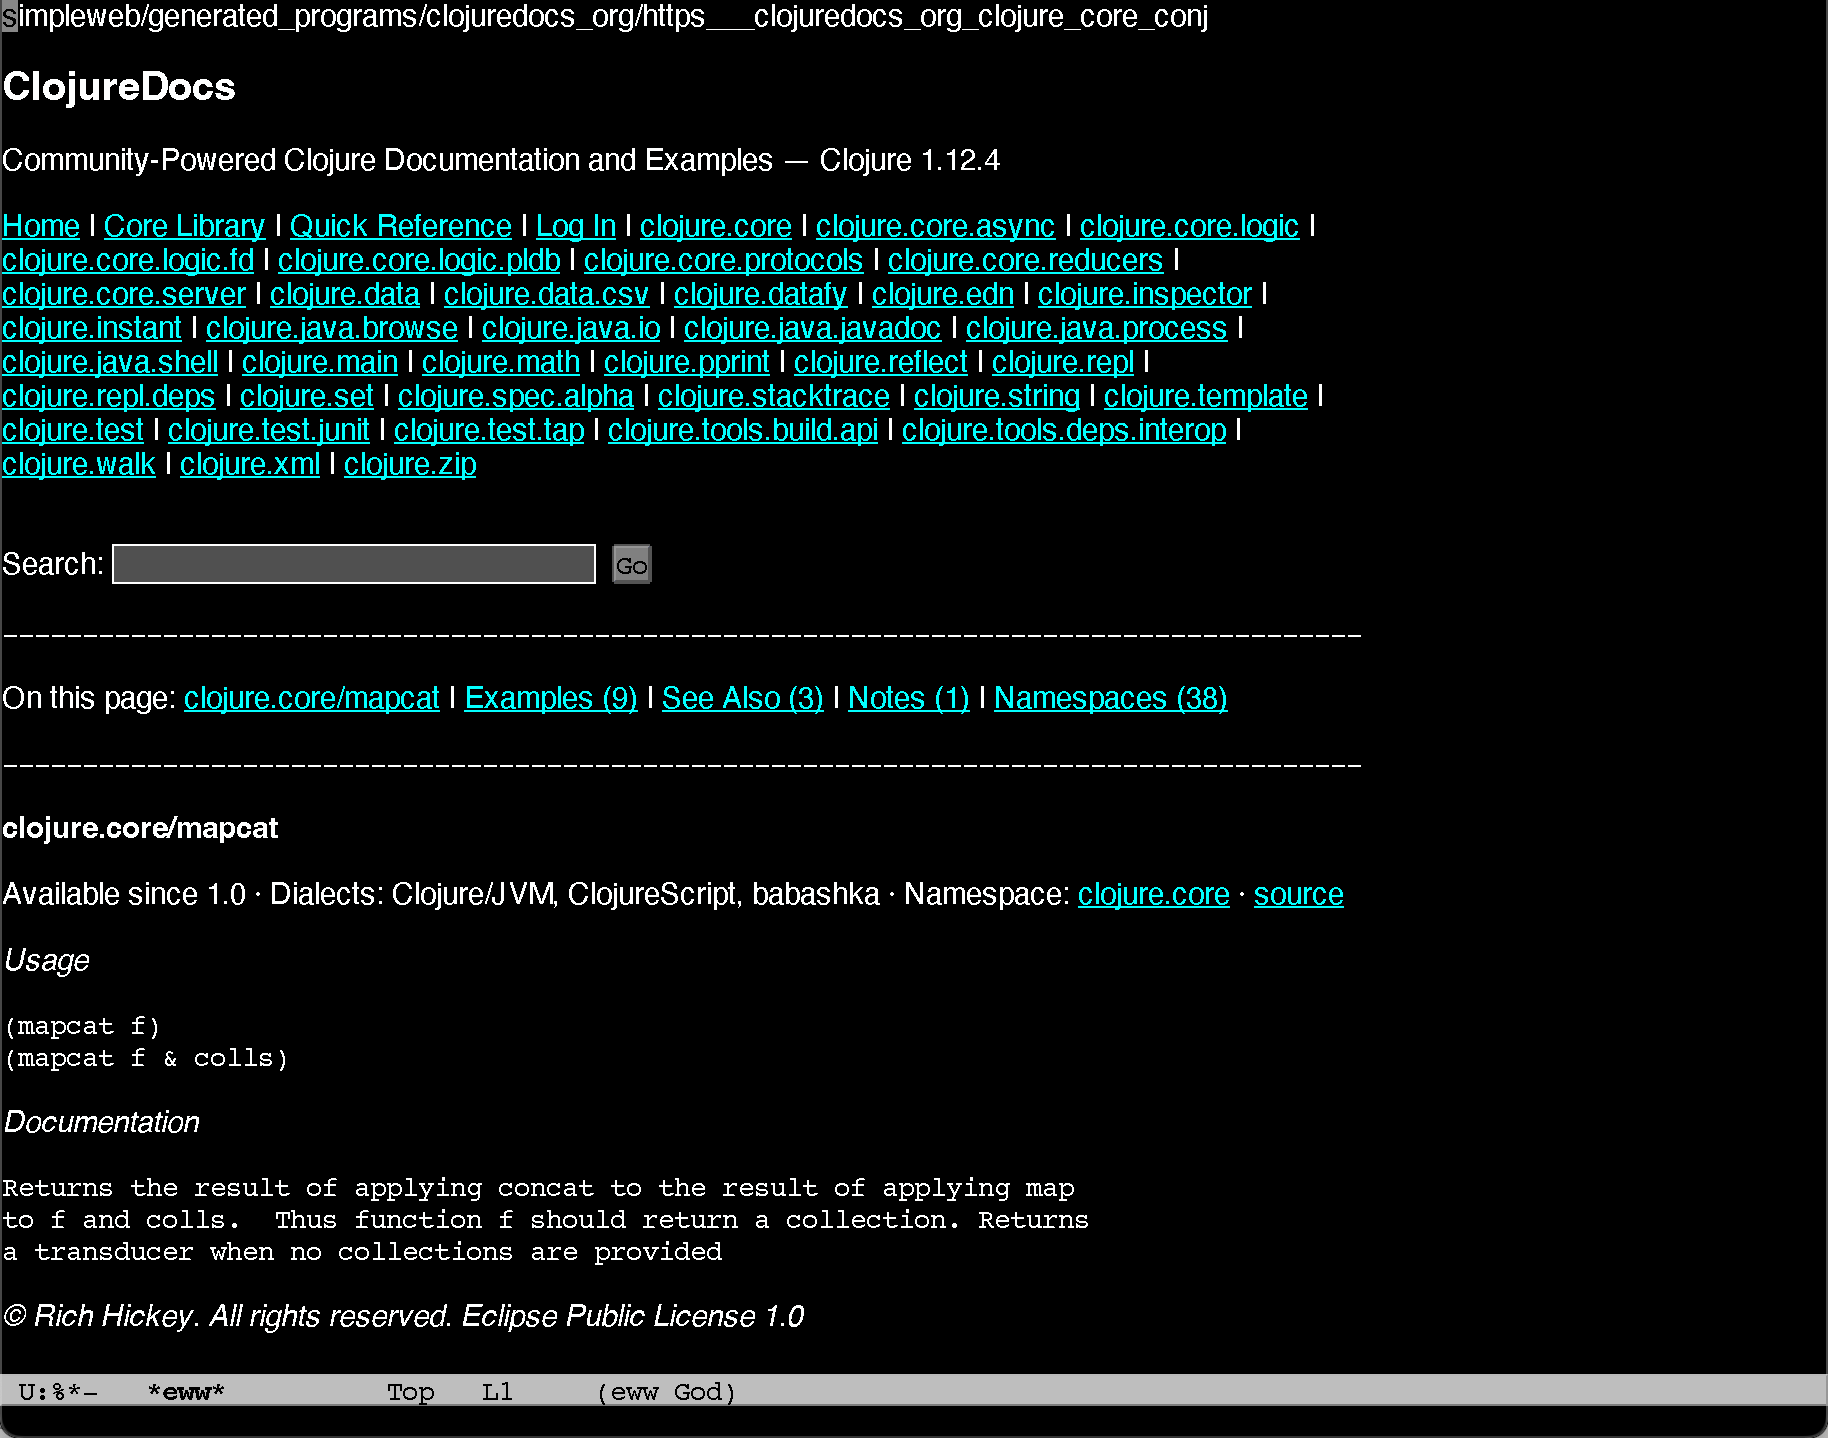Go to Core Library
Image resolution: width=1828 pixels, height=1438 pixels.
[x=184, y=227]
